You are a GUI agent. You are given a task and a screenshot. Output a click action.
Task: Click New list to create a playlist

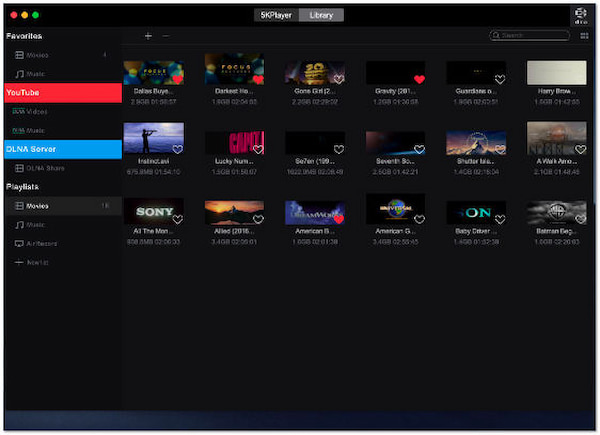[x=36, y=261]
